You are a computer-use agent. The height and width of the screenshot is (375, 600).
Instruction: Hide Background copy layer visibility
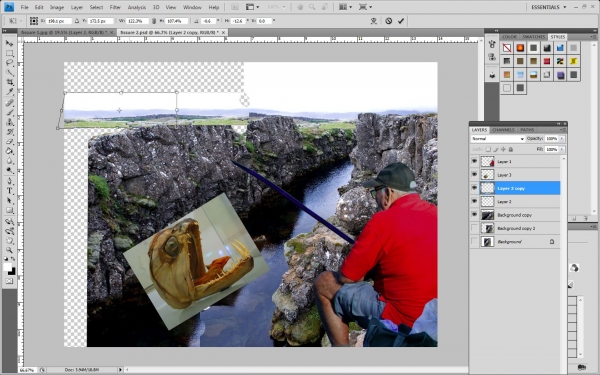pos(474,215)
